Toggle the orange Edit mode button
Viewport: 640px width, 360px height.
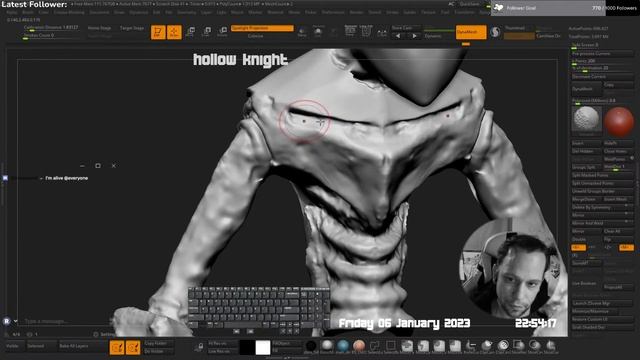[158, 32]
